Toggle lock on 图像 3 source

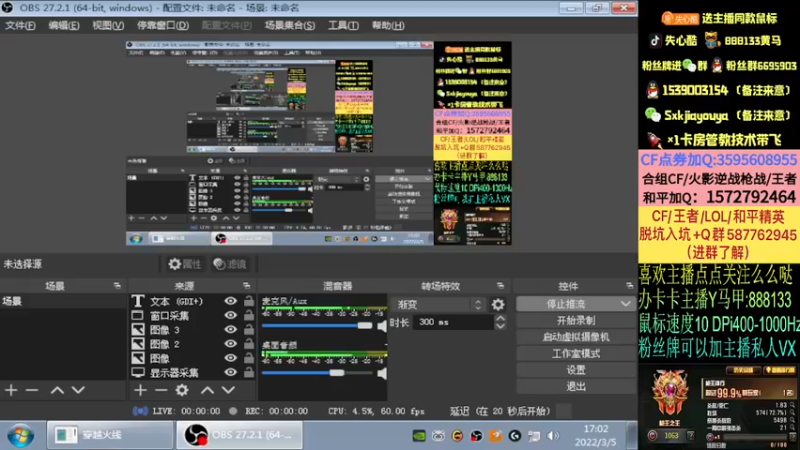[248, 330]
